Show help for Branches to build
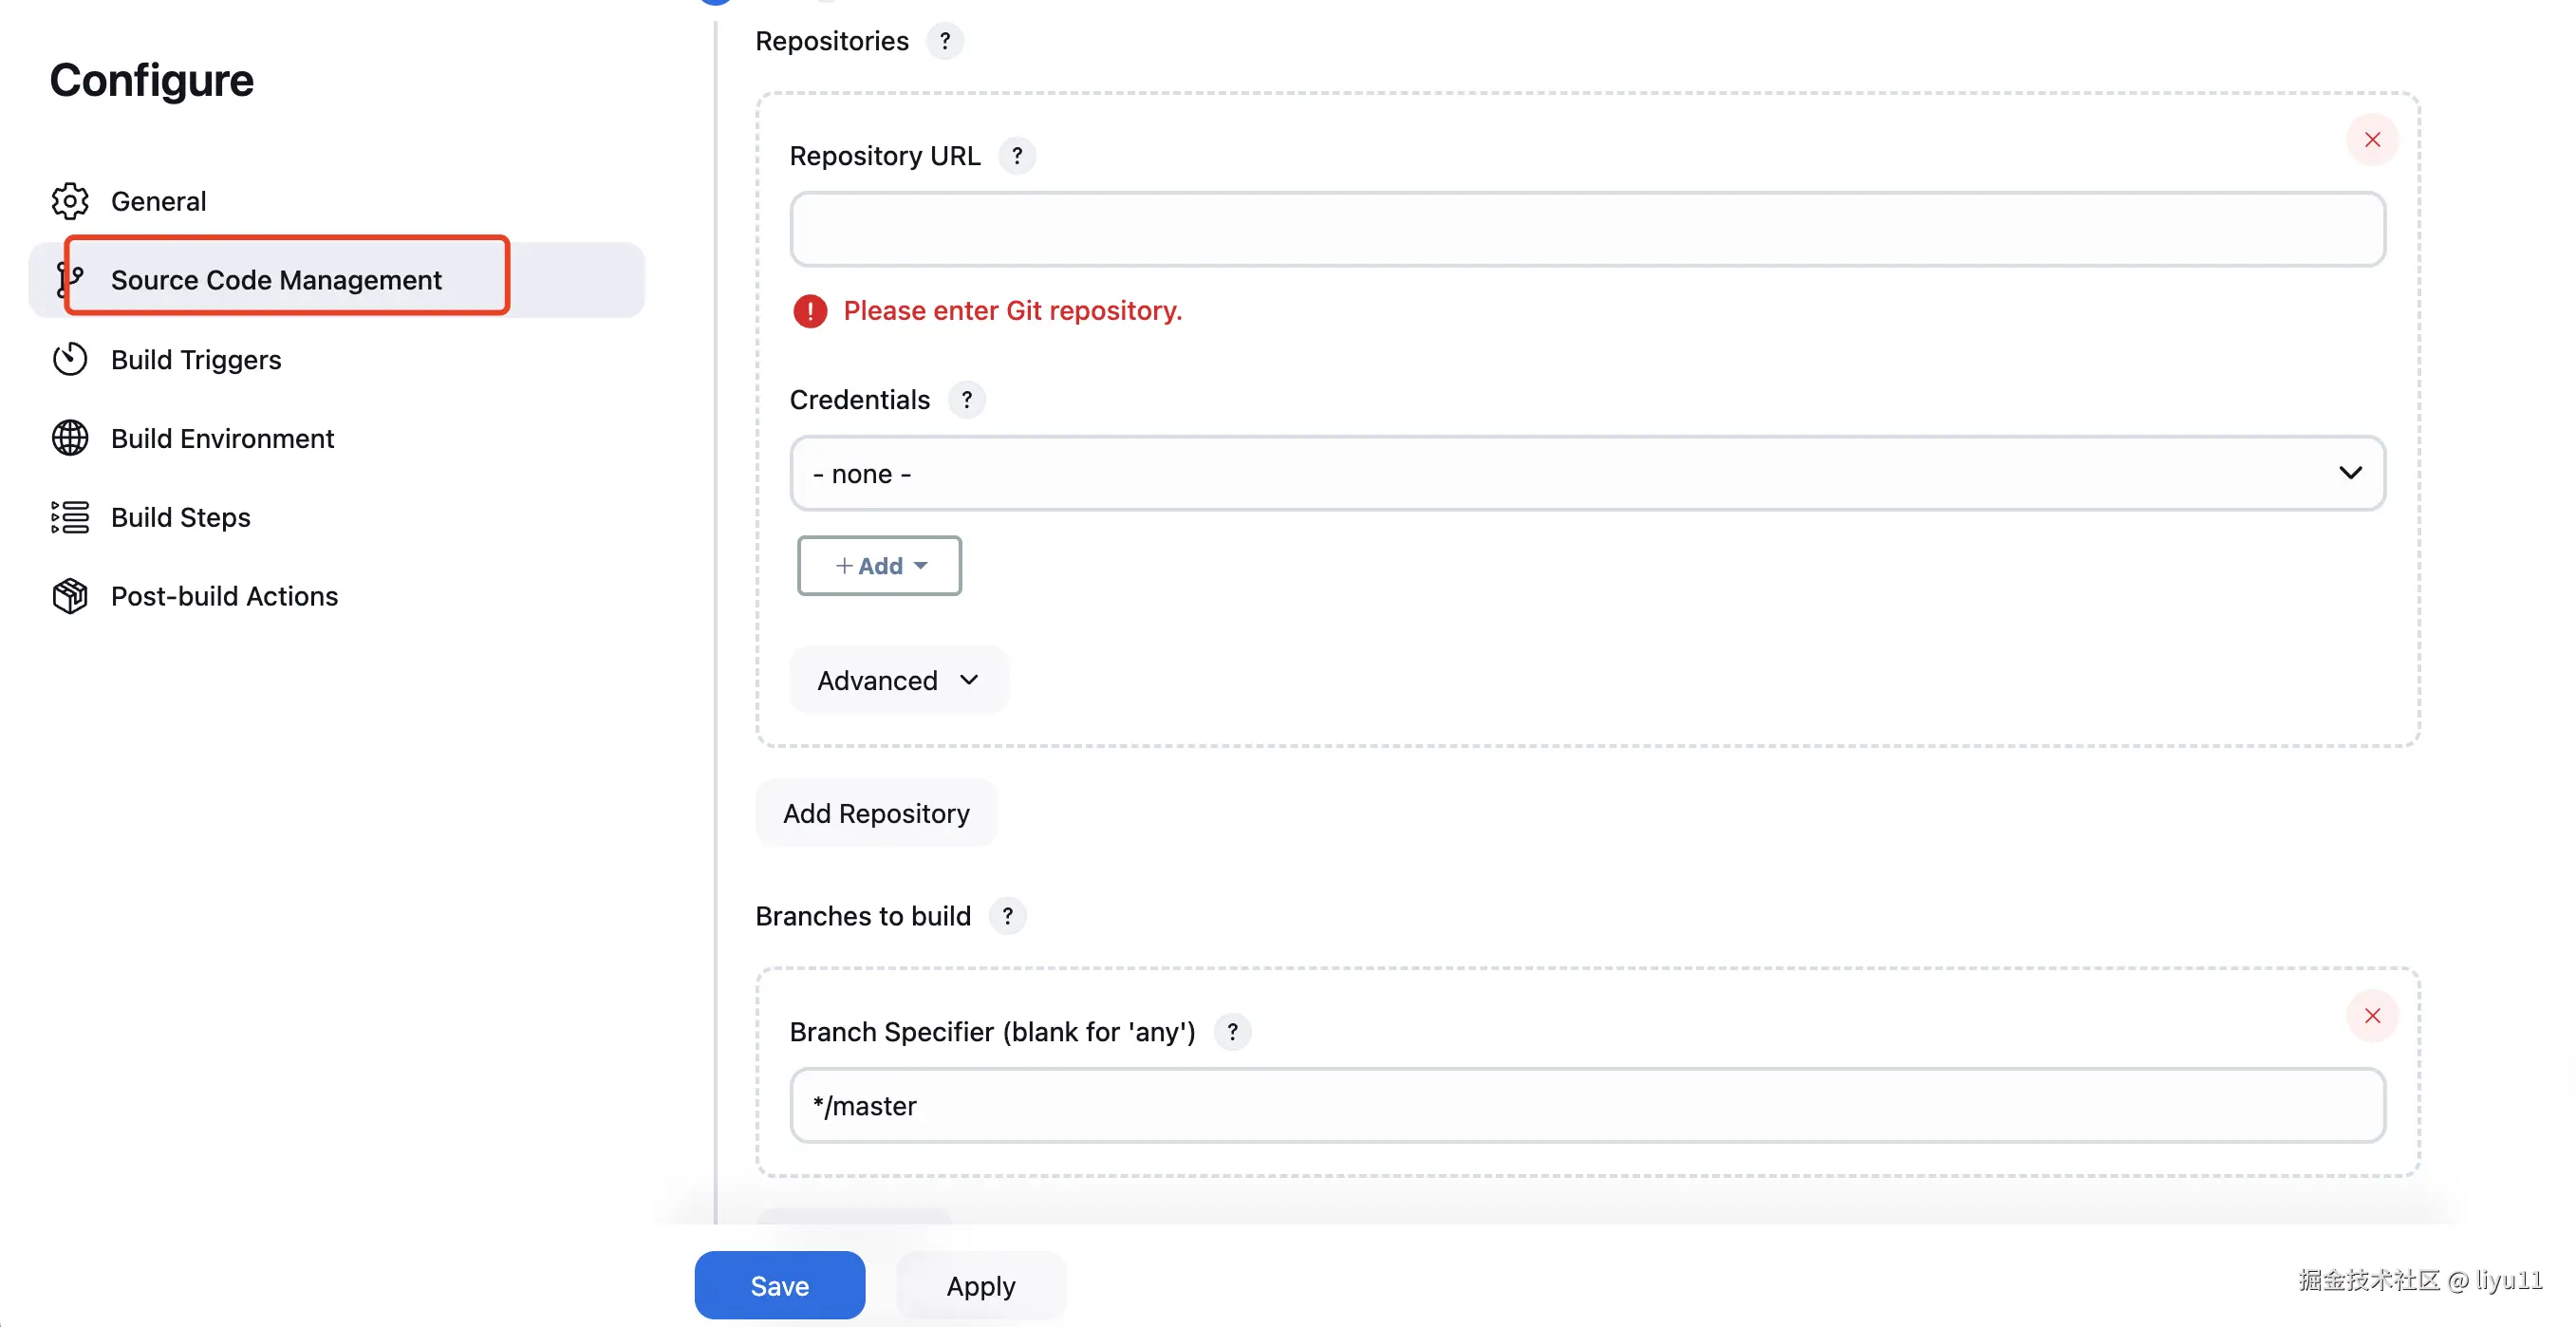 [x=1007, y=916]
